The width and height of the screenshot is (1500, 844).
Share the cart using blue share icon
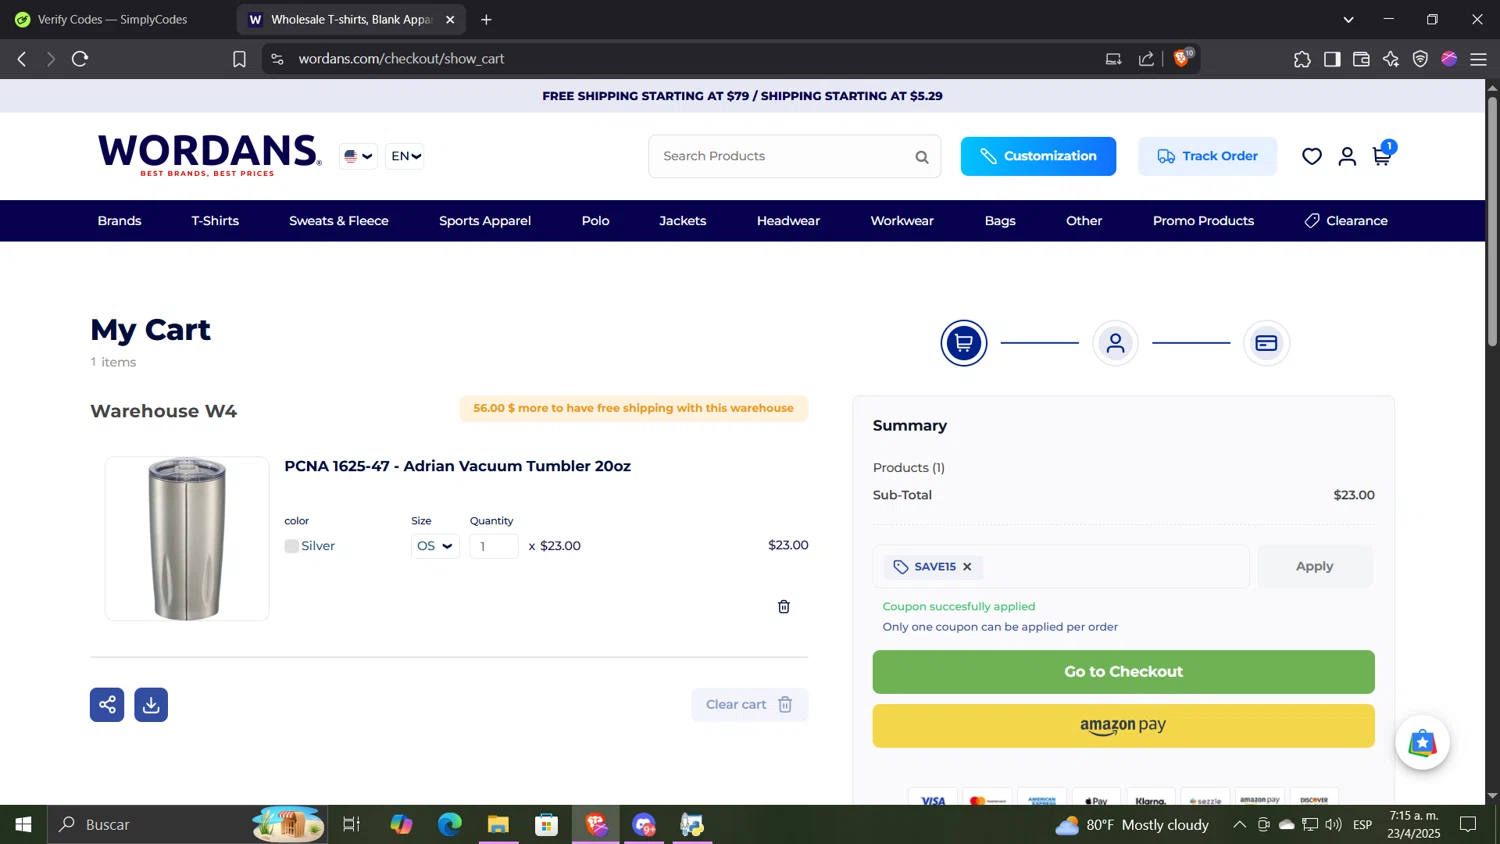coord(107,705)
